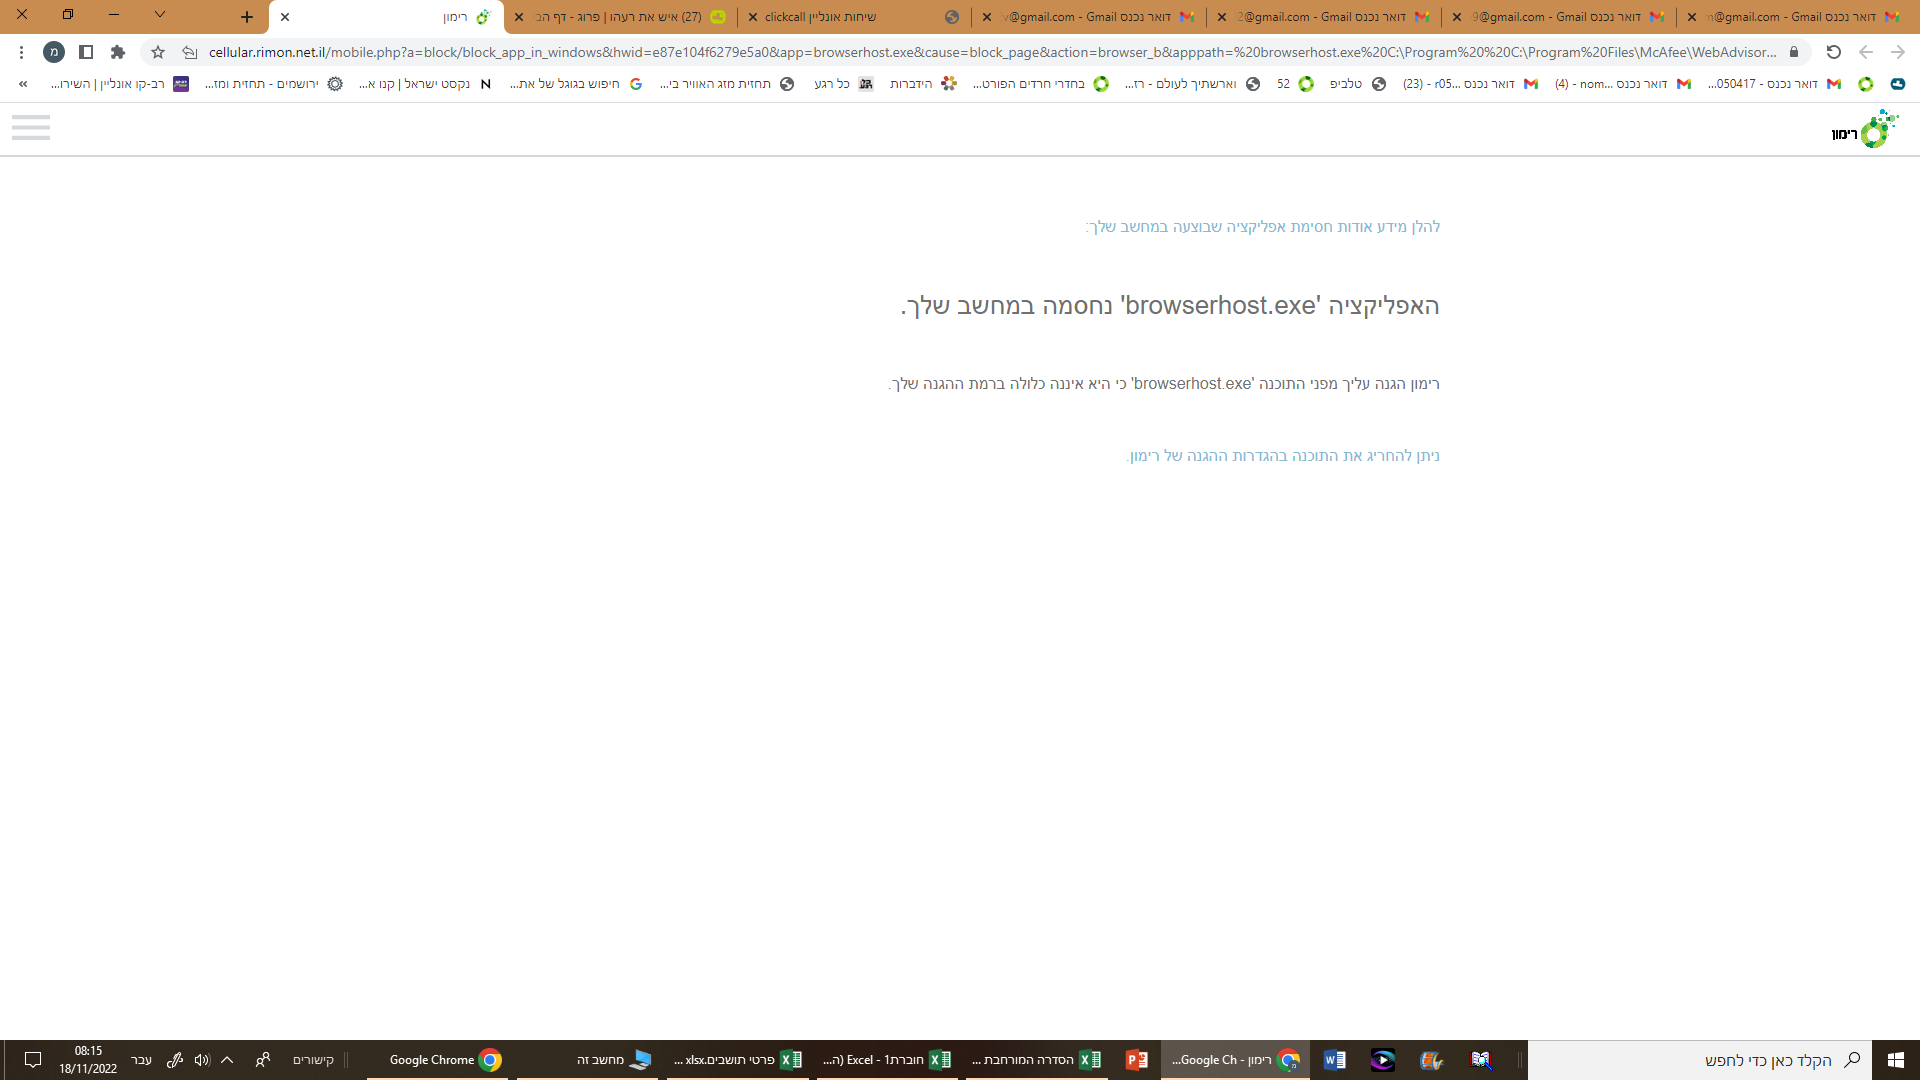Viewport: 1920px width, 1080px height.
Task: Click the Rimon logo in the header
Action: (x=1864, y=130)
